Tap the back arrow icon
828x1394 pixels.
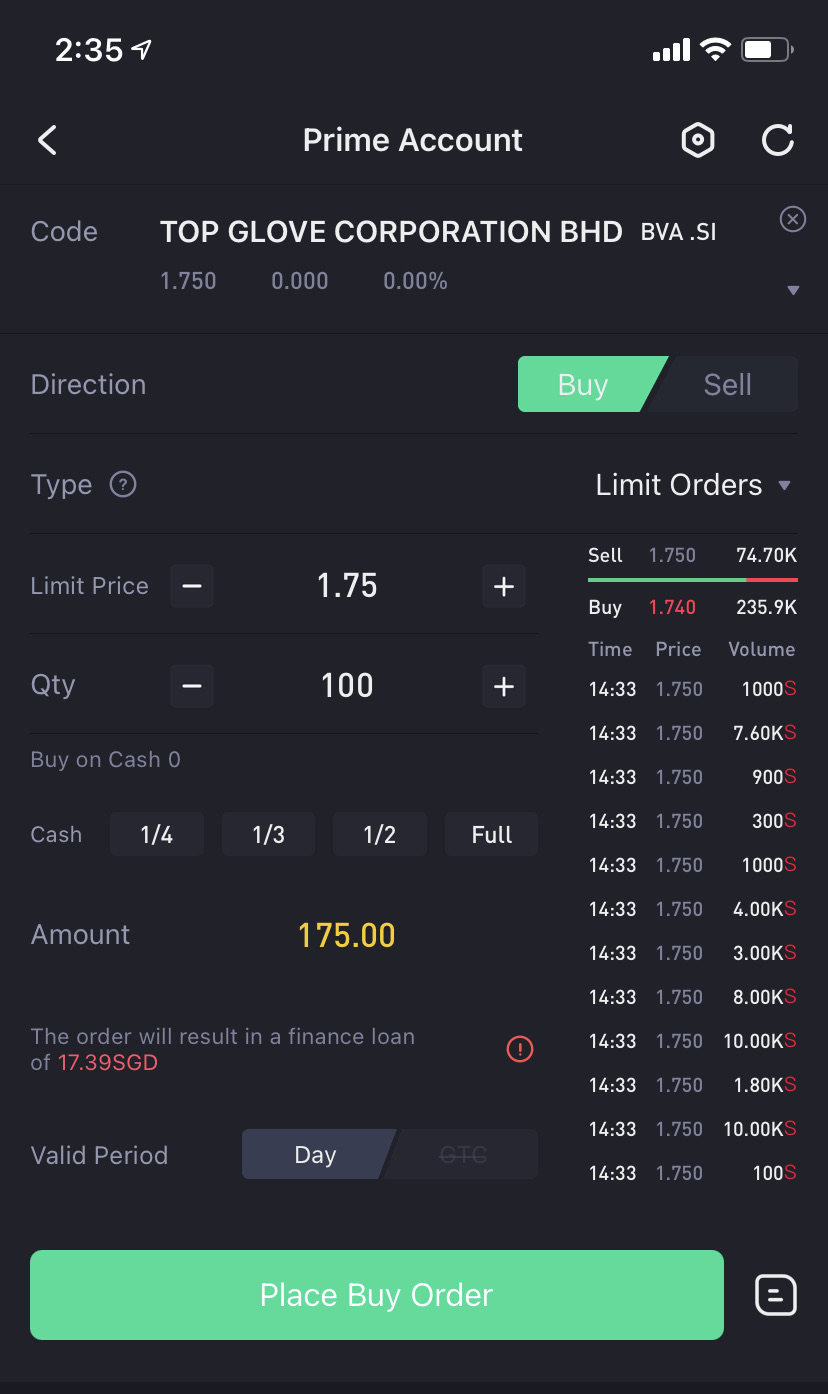click(47, 140)
